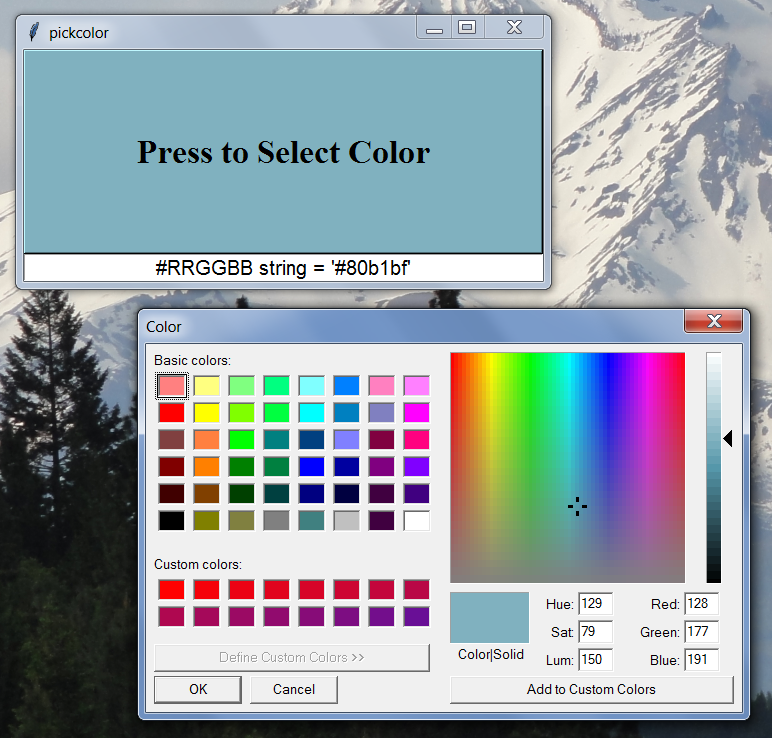Click the Red value input field
Image resolution: width=772 pixels, height=738 pixels.
[x=701, y=604]
